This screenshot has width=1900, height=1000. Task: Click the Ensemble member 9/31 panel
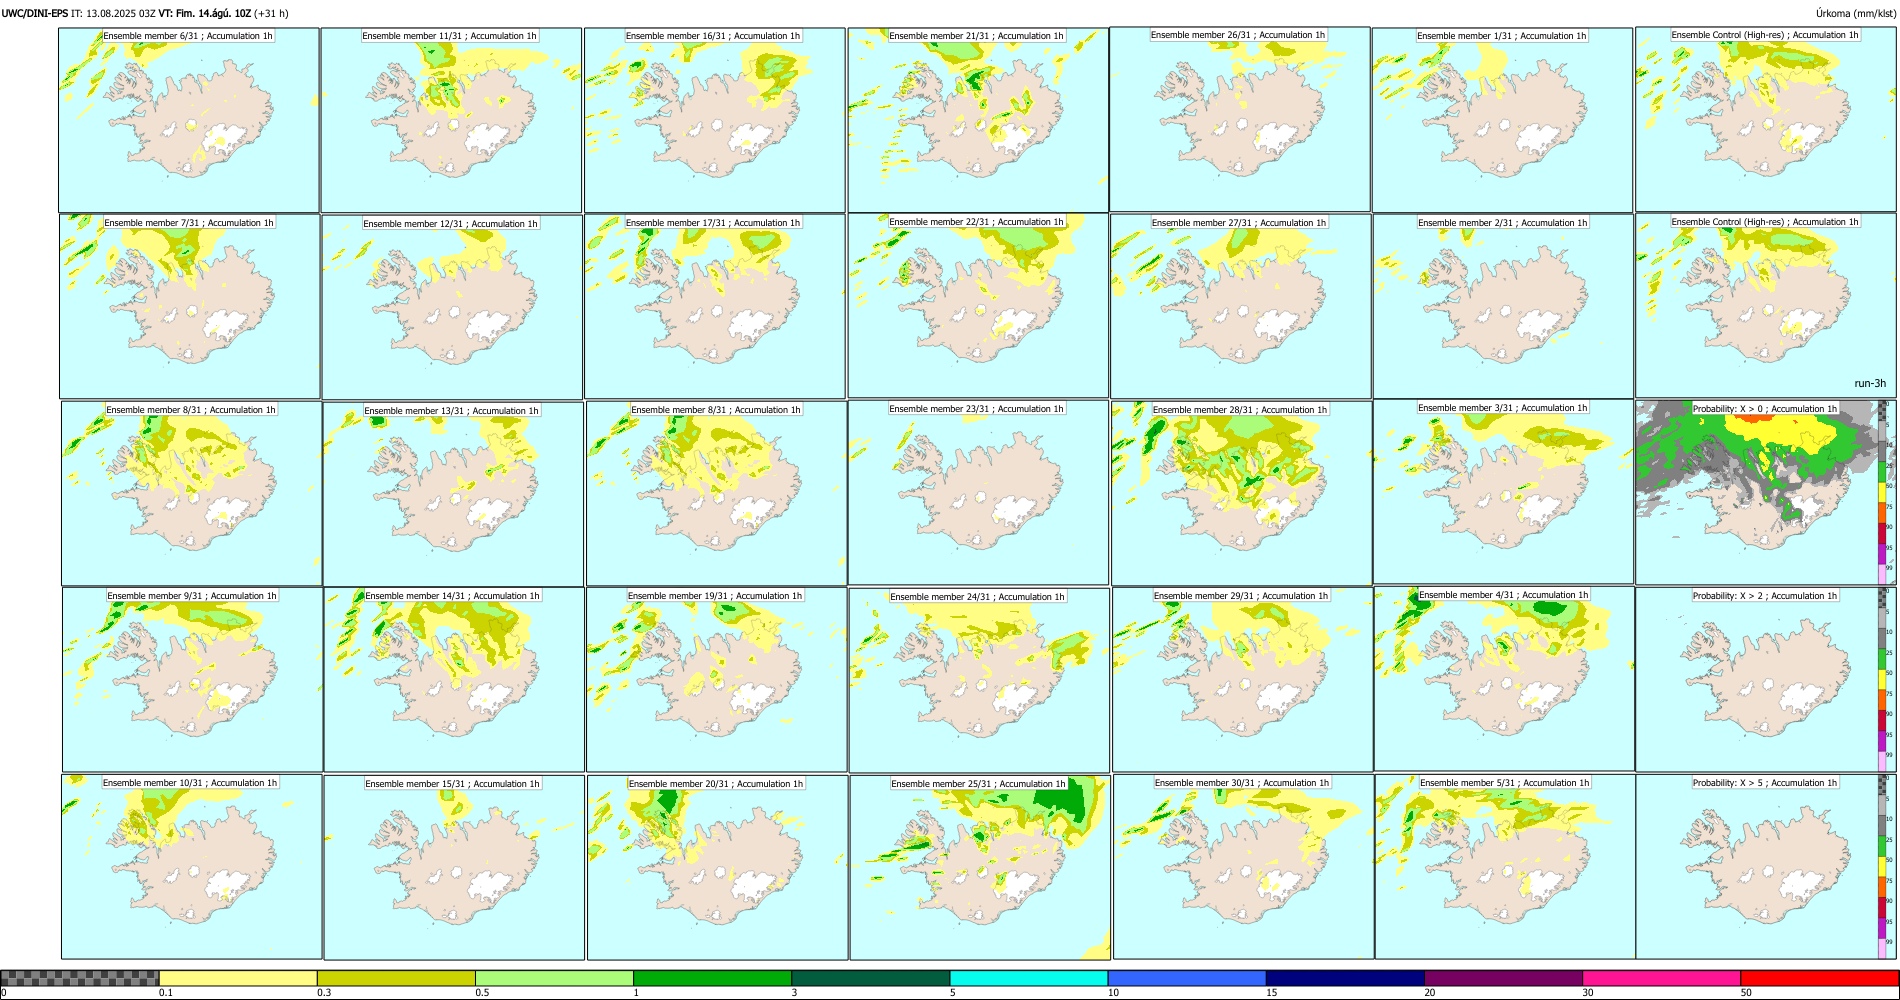coord(192,679)
